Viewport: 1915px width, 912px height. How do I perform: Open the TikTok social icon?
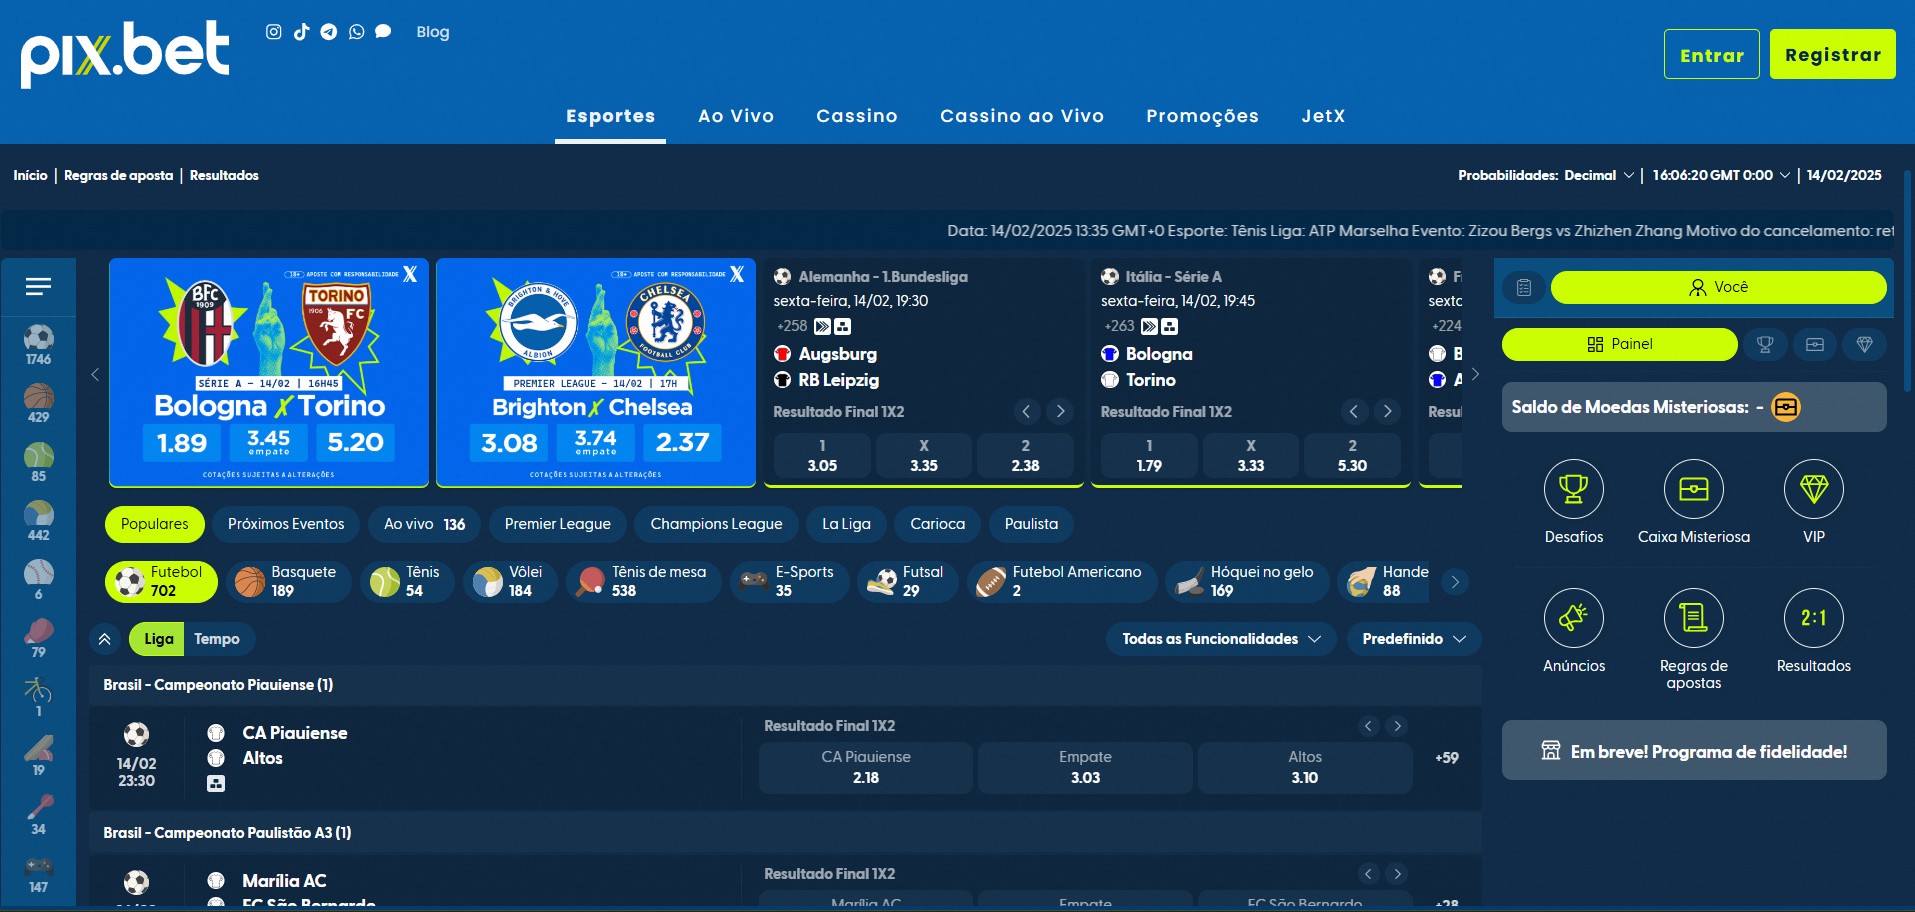pyautogui.click(x=301, y=32)
